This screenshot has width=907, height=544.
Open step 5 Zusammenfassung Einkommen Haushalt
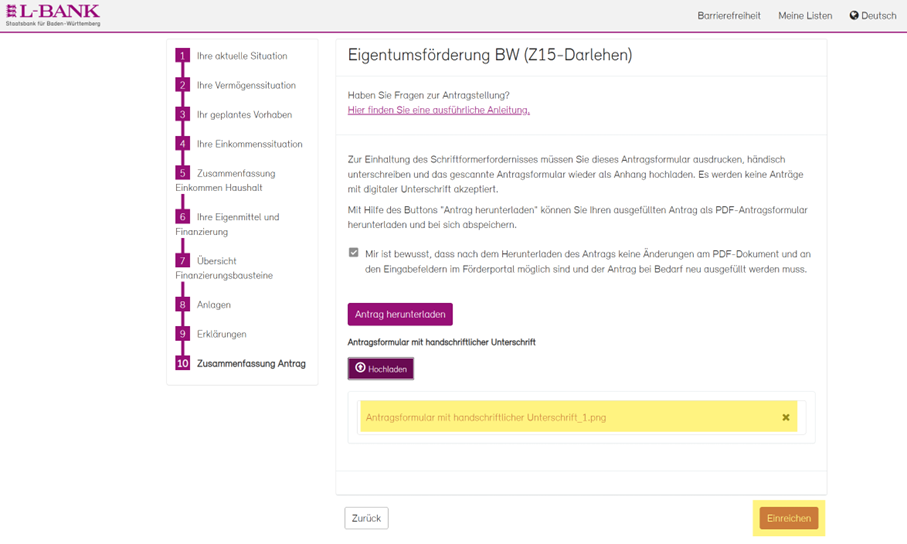point(235,173)
